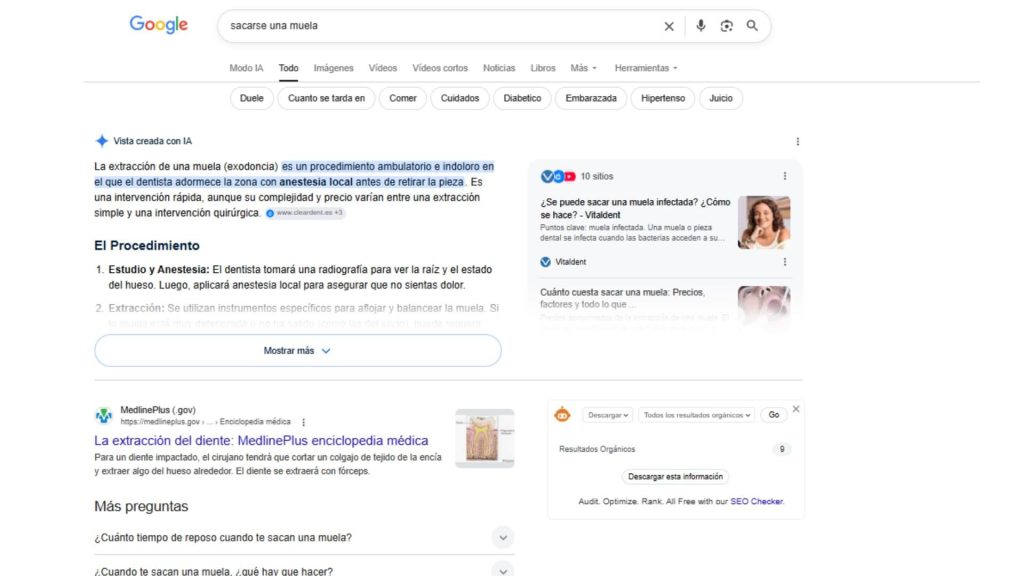Open the AI overview three-dot options menu
This screenshot has width=1024, height=576.
point(797,141)
